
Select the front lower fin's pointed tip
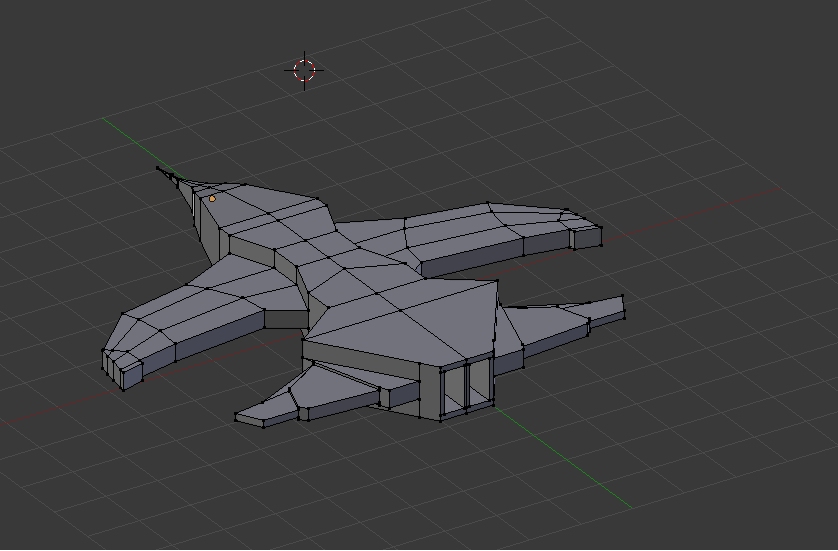(237, 416)
